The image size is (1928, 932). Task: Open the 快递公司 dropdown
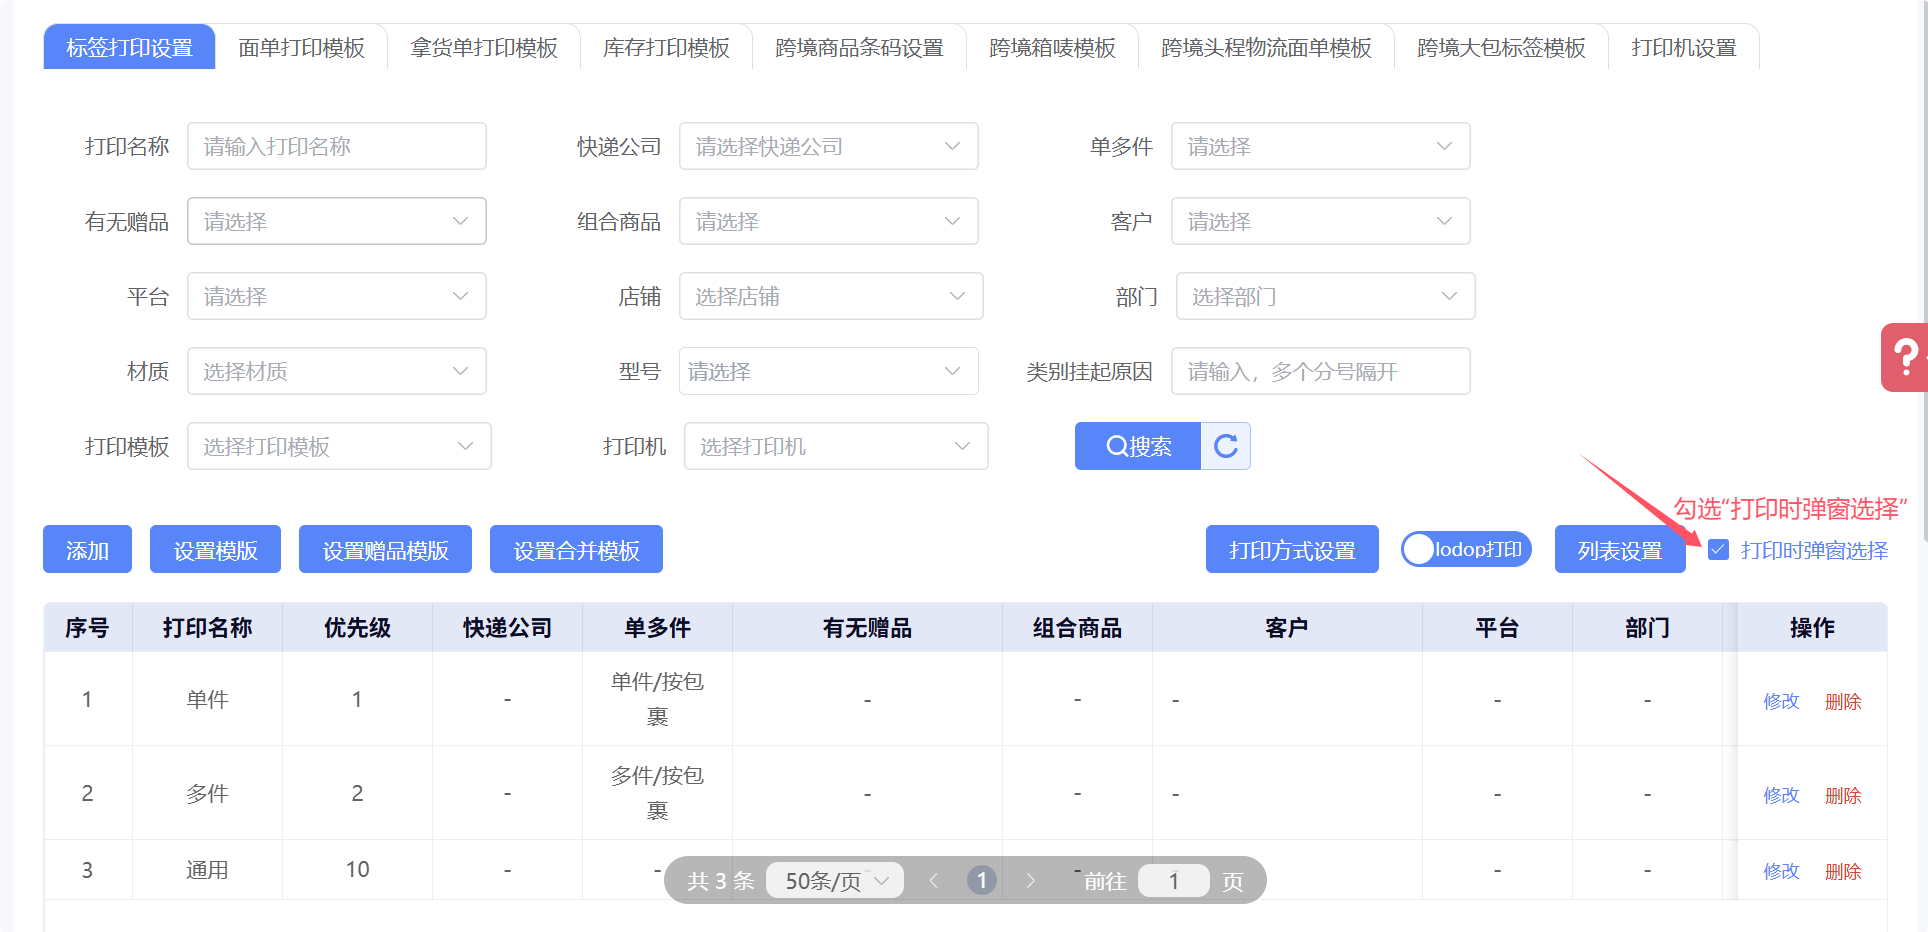tap(828, 147)
